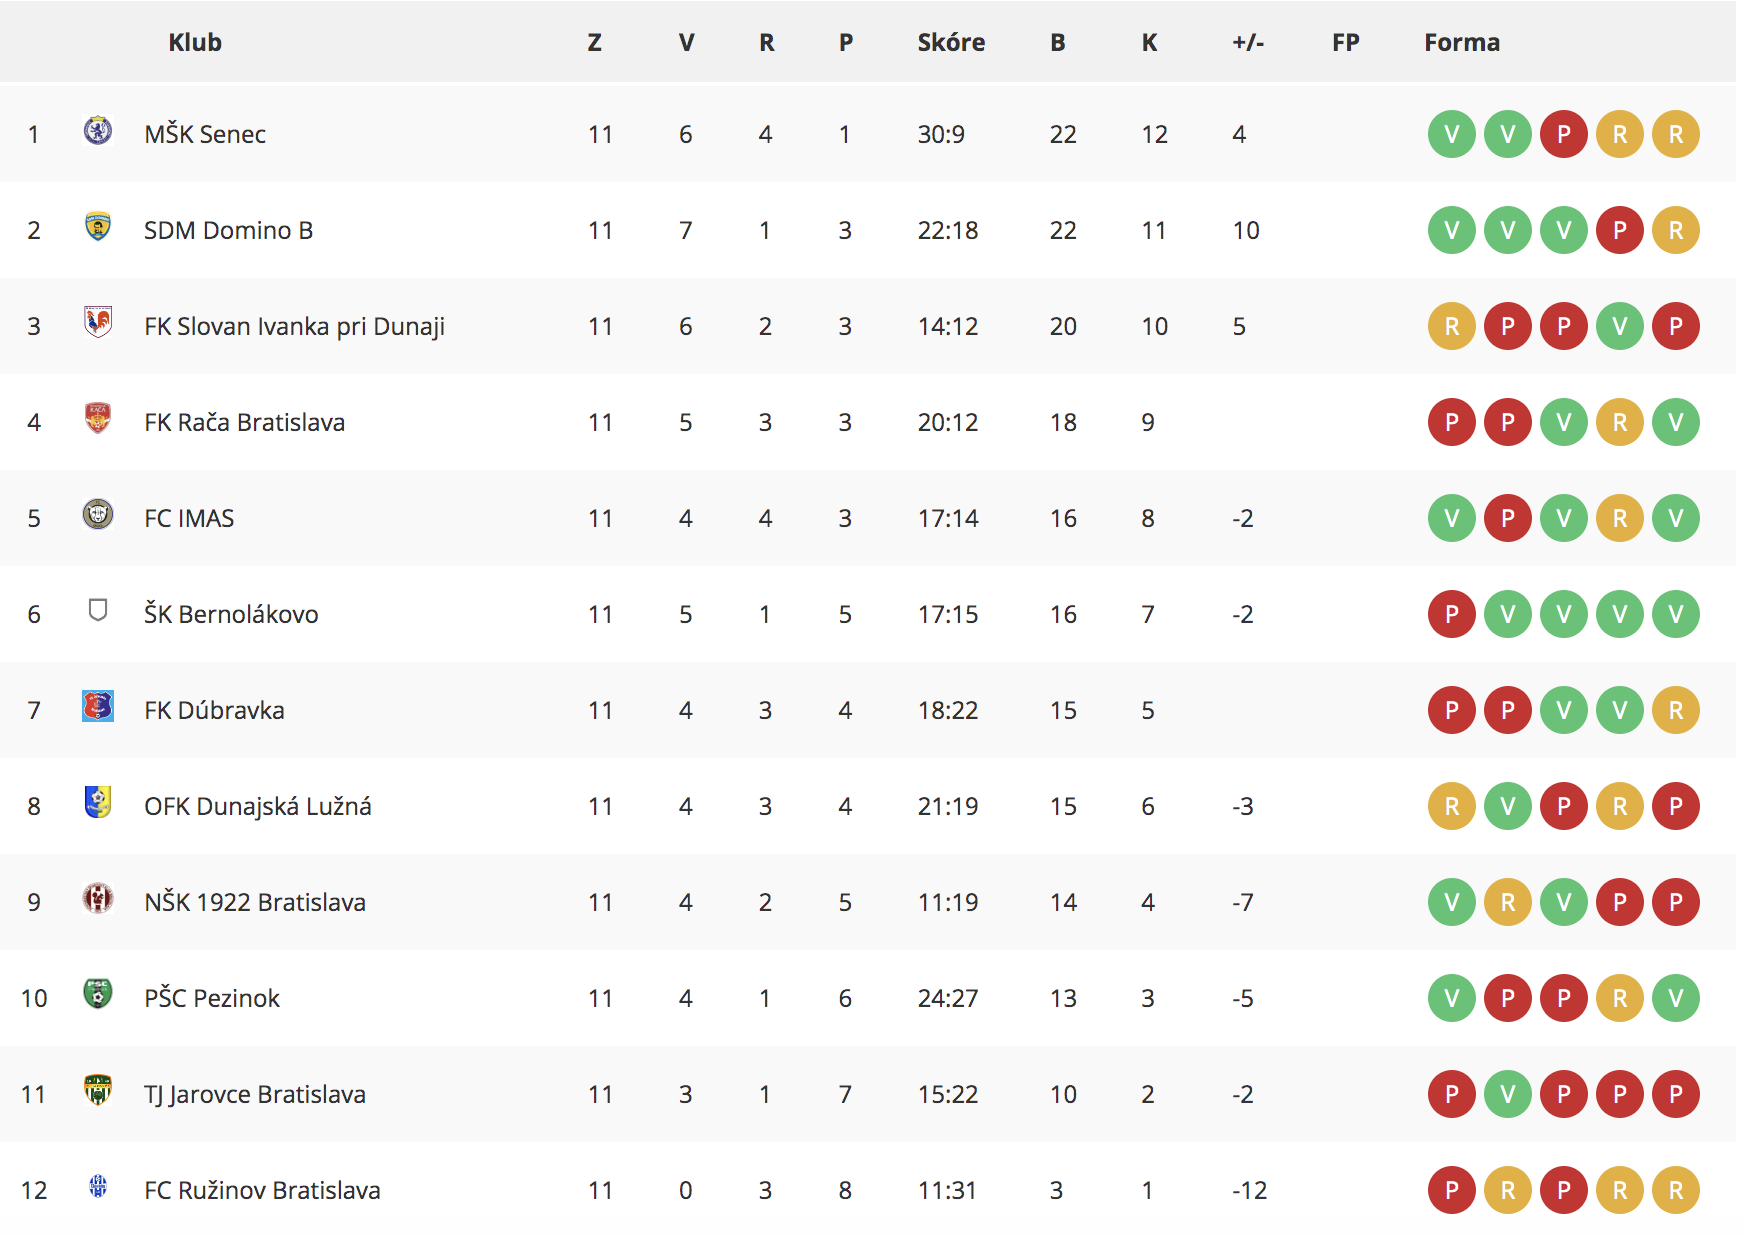The image size is (1744, 1234).
Task: Click the SDM Domino B club logo
Action: tap(98, 226)
